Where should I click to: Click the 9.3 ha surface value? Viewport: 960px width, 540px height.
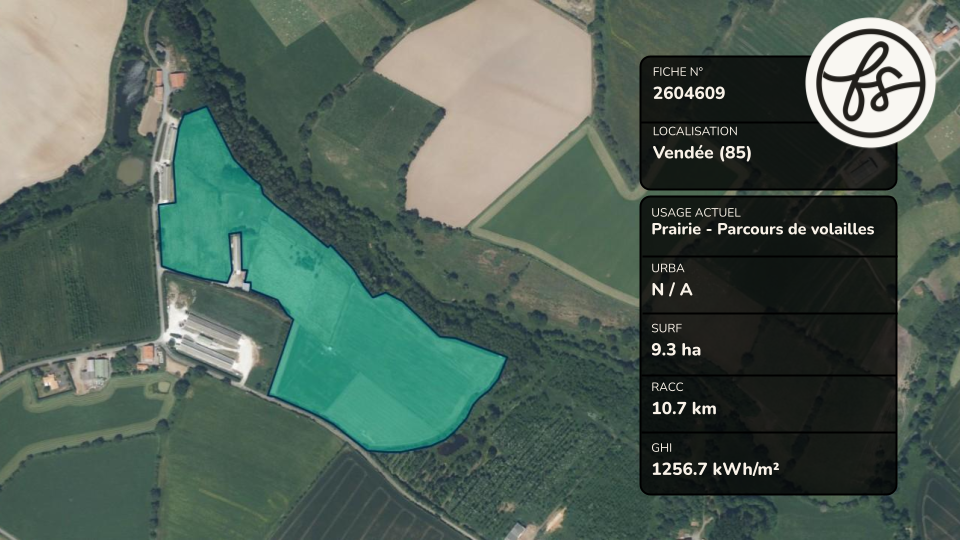(676, 350)
